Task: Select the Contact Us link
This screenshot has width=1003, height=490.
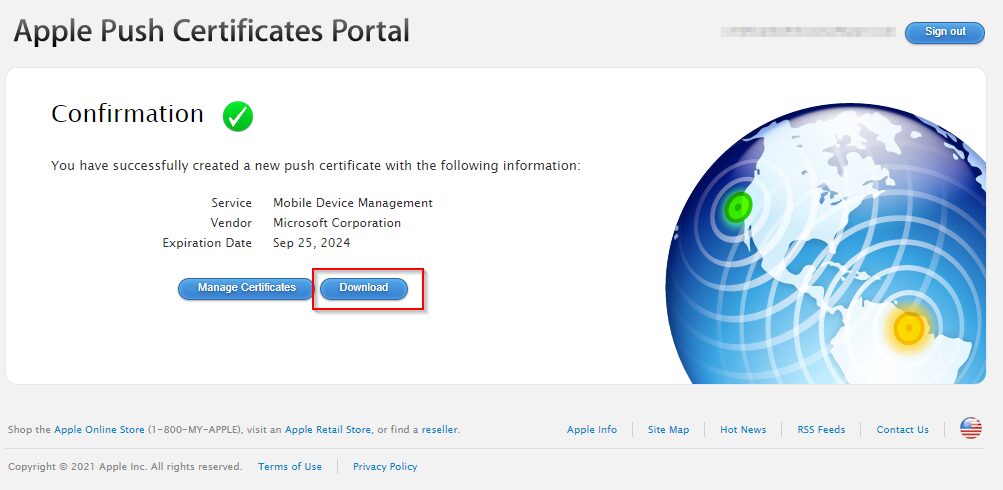Action: [x=902, y=430]
